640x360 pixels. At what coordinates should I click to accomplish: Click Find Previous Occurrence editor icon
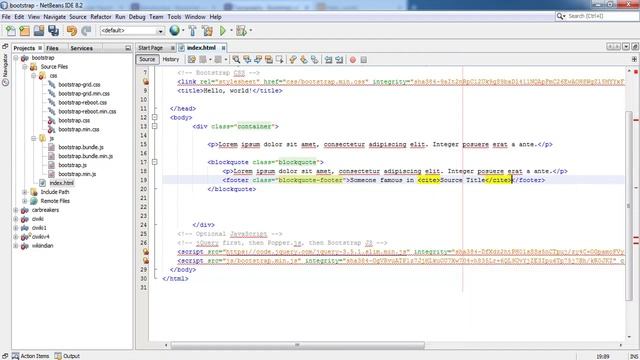[x=247, y=60]
